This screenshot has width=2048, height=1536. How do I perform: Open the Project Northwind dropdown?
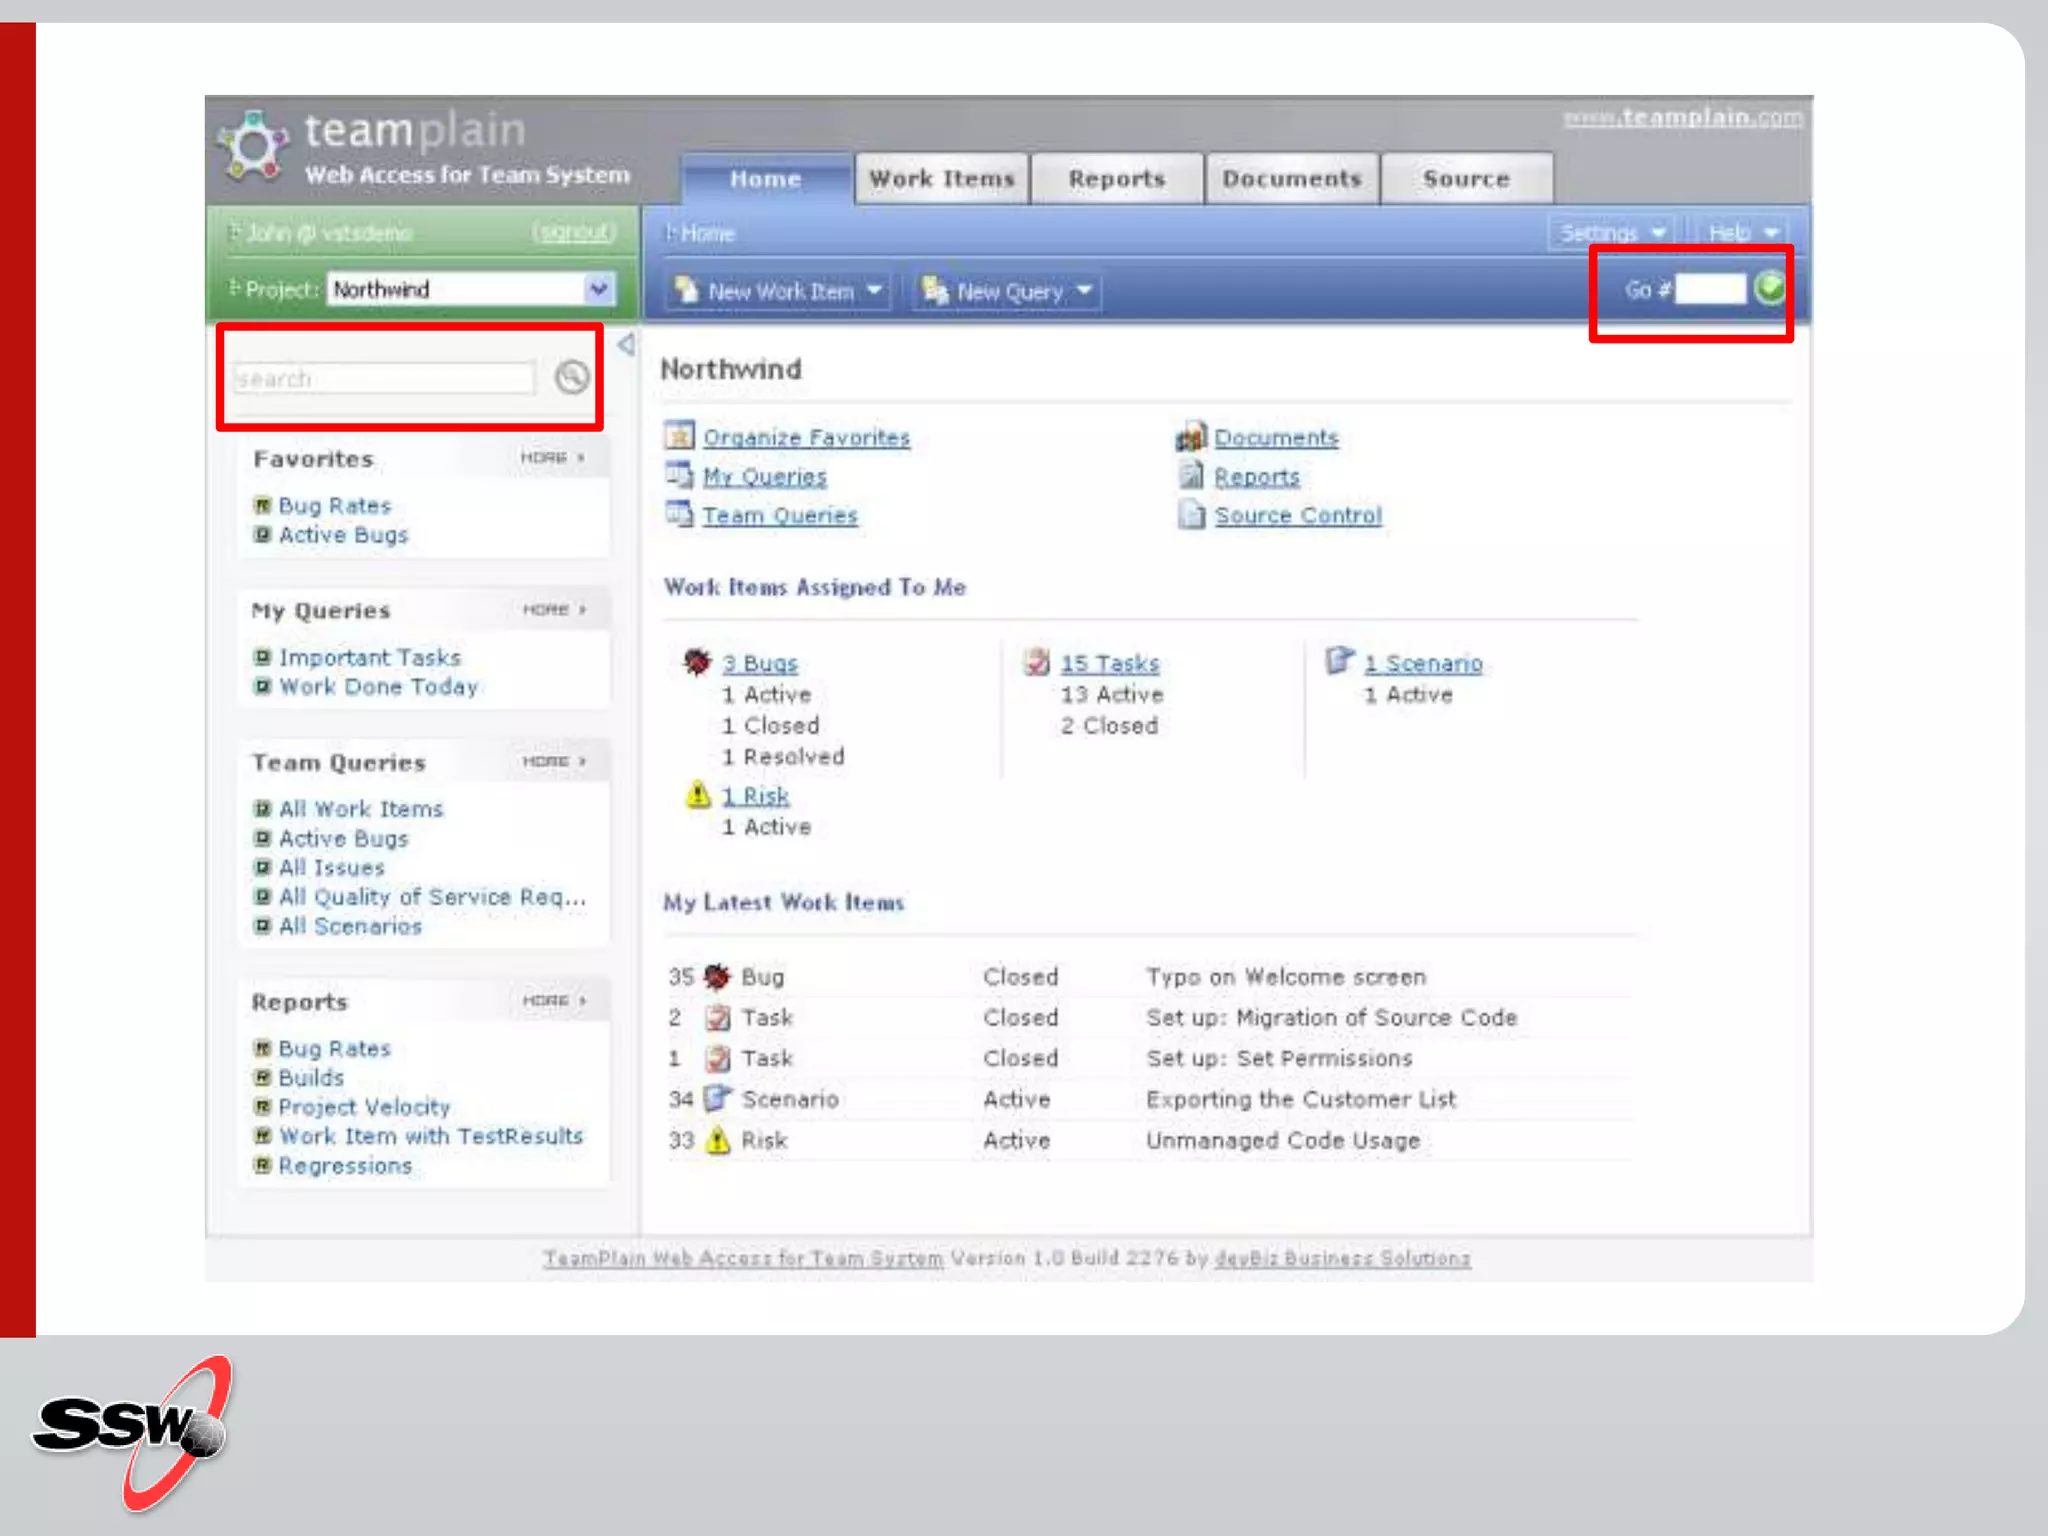(x=598, y=289)
